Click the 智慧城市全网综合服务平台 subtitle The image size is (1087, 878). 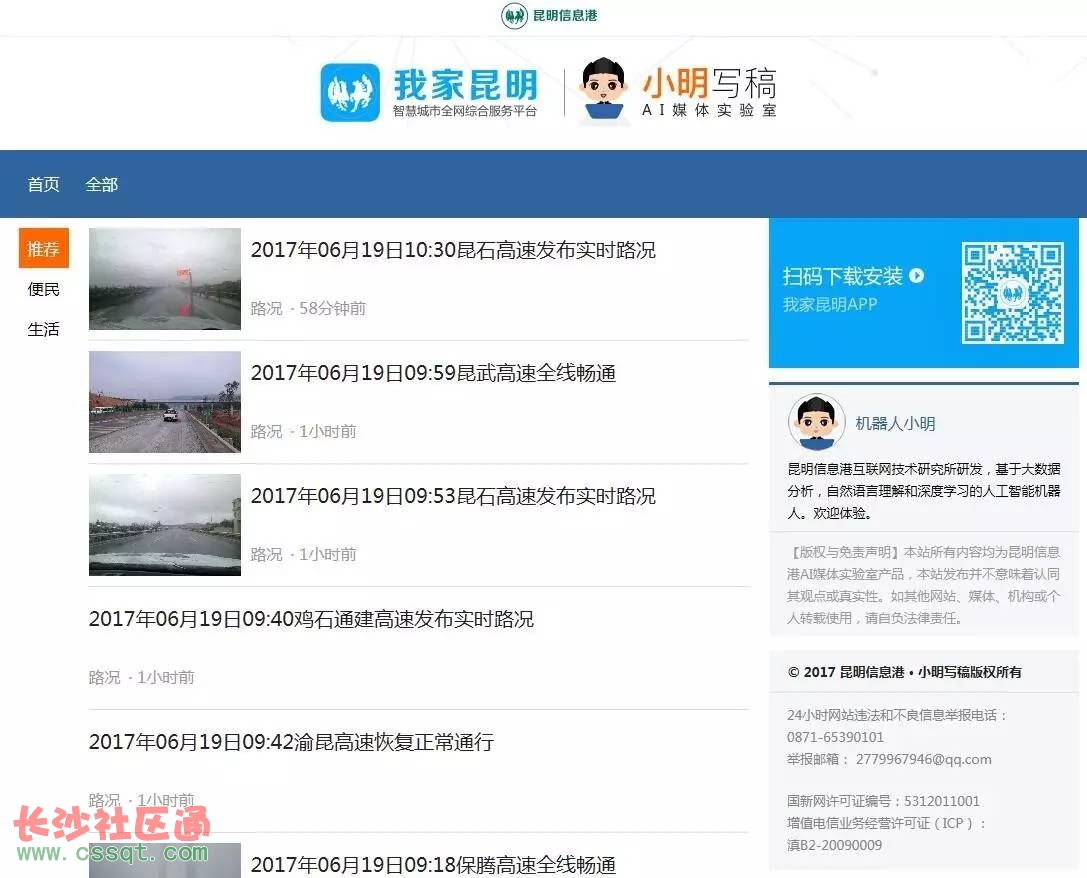pos(465,111)
